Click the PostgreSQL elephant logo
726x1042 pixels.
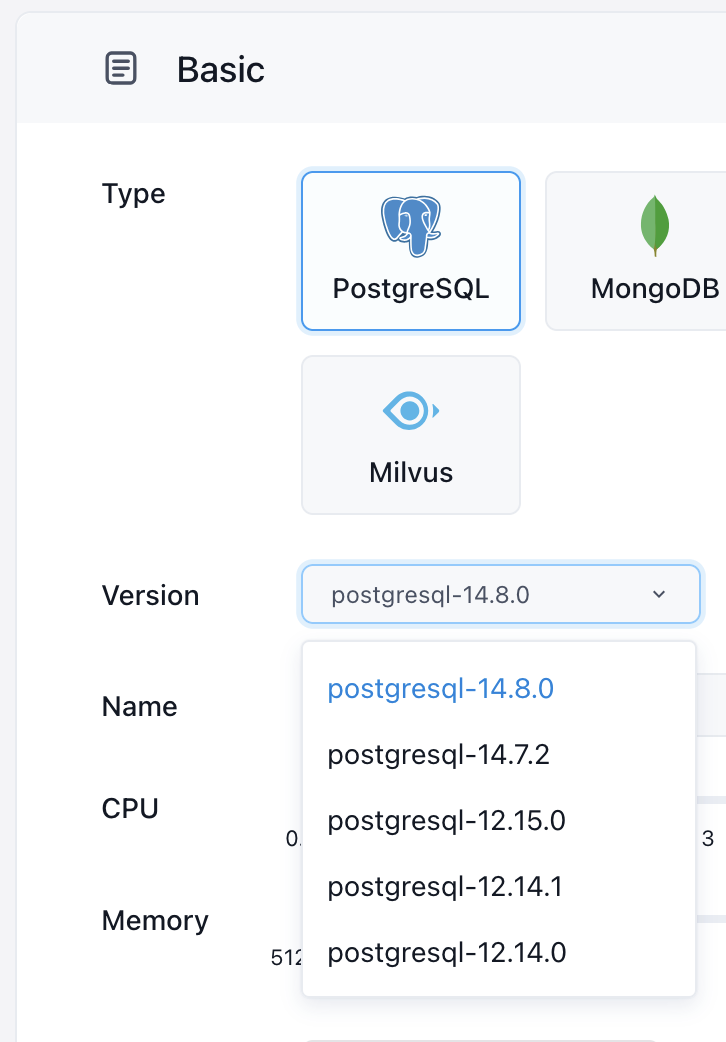tap(411, 227)
